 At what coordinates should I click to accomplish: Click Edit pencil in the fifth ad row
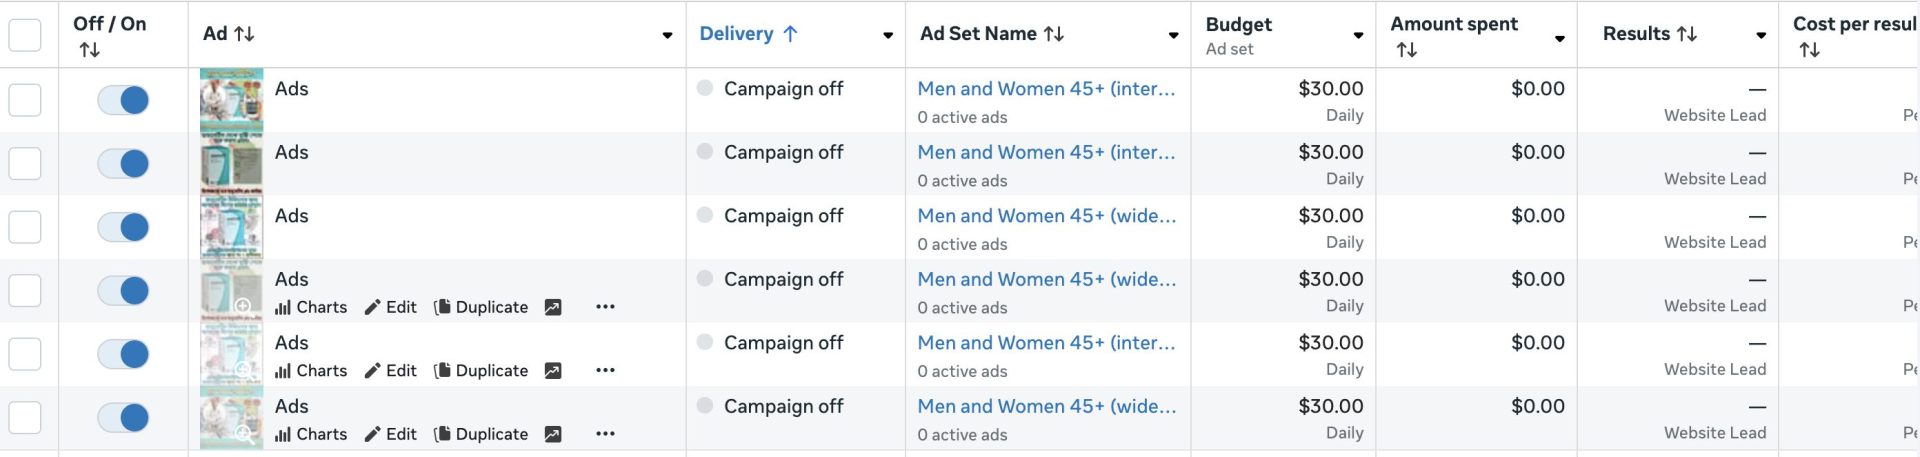coord(390,371)
